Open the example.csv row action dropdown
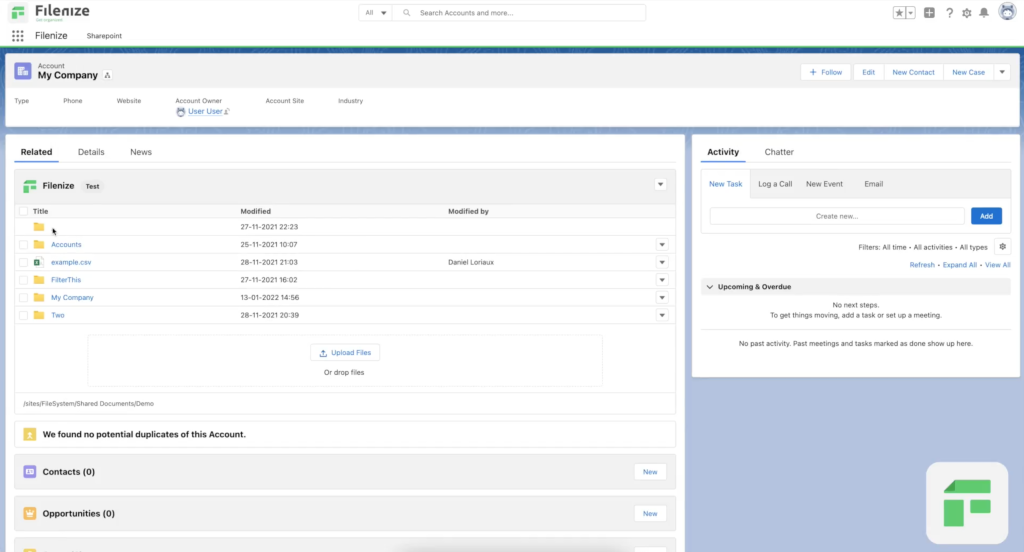Viewport: 1024px width, 552px height. click(662, 262)
